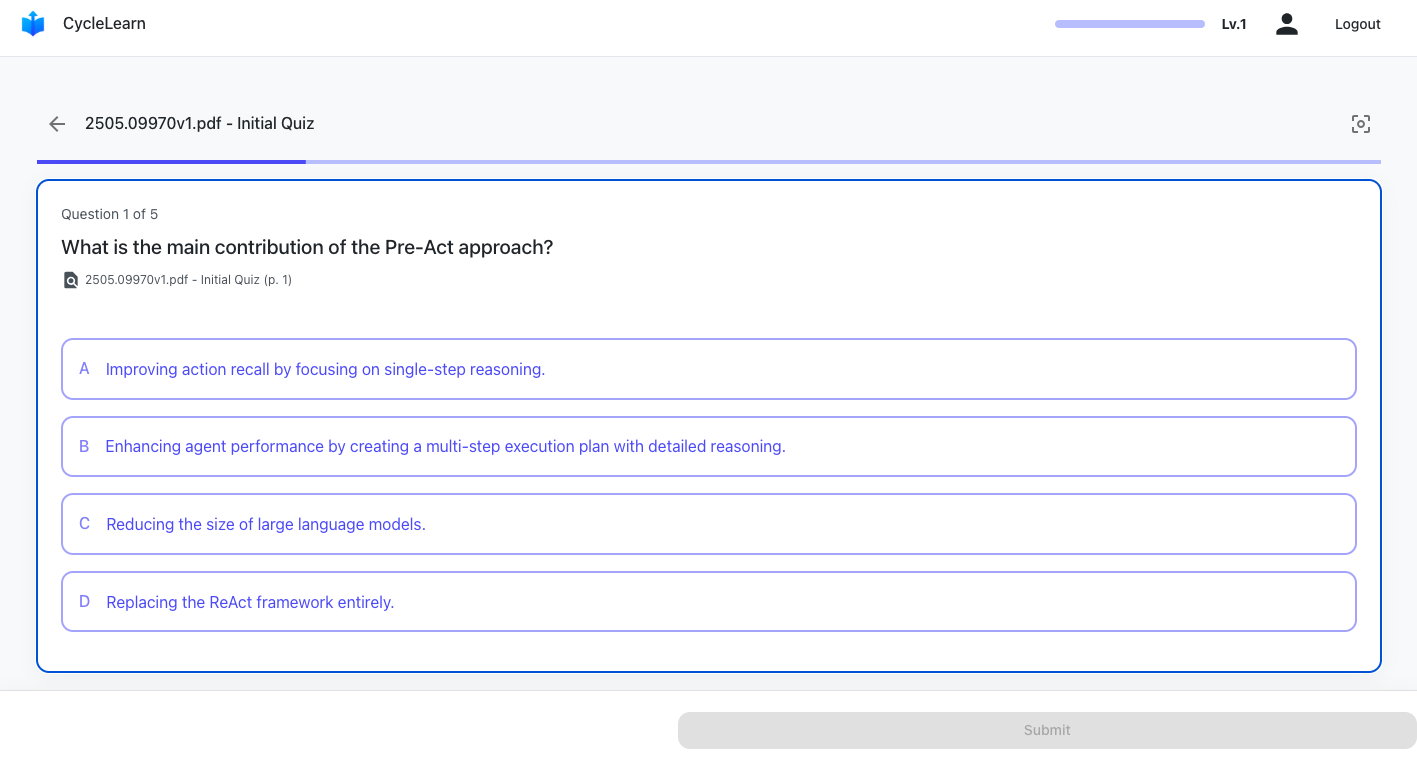The width and height of the screenshot is (1417, 761).
Task: Click the Lv.1 level indicator
Action: click(1233, 24)
